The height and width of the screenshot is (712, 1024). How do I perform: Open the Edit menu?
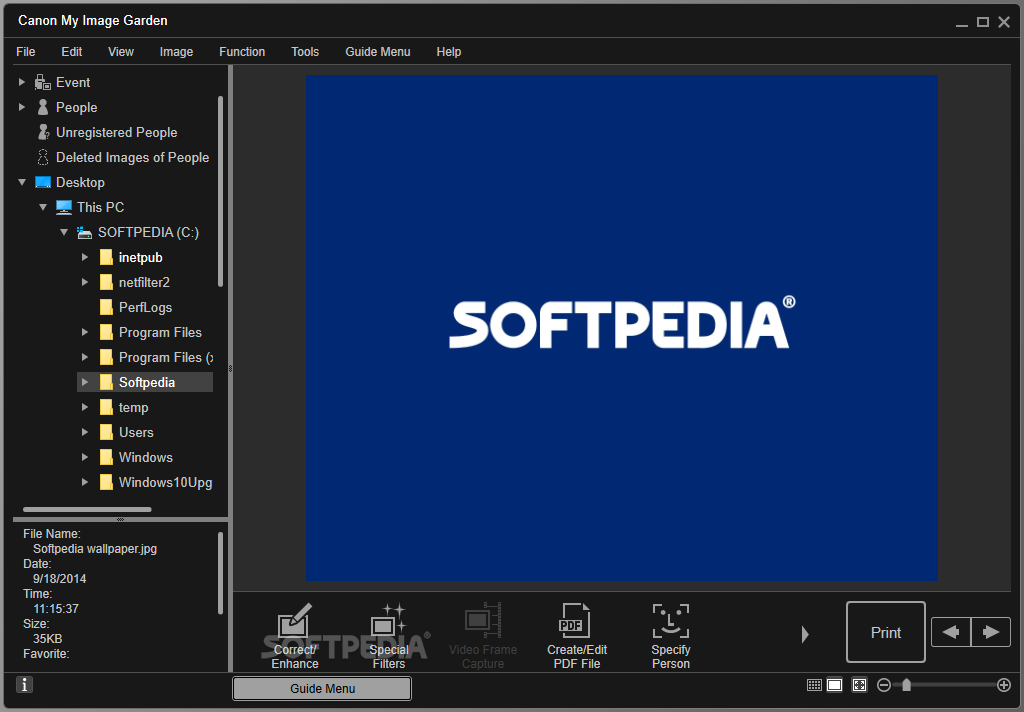[72, 52]
